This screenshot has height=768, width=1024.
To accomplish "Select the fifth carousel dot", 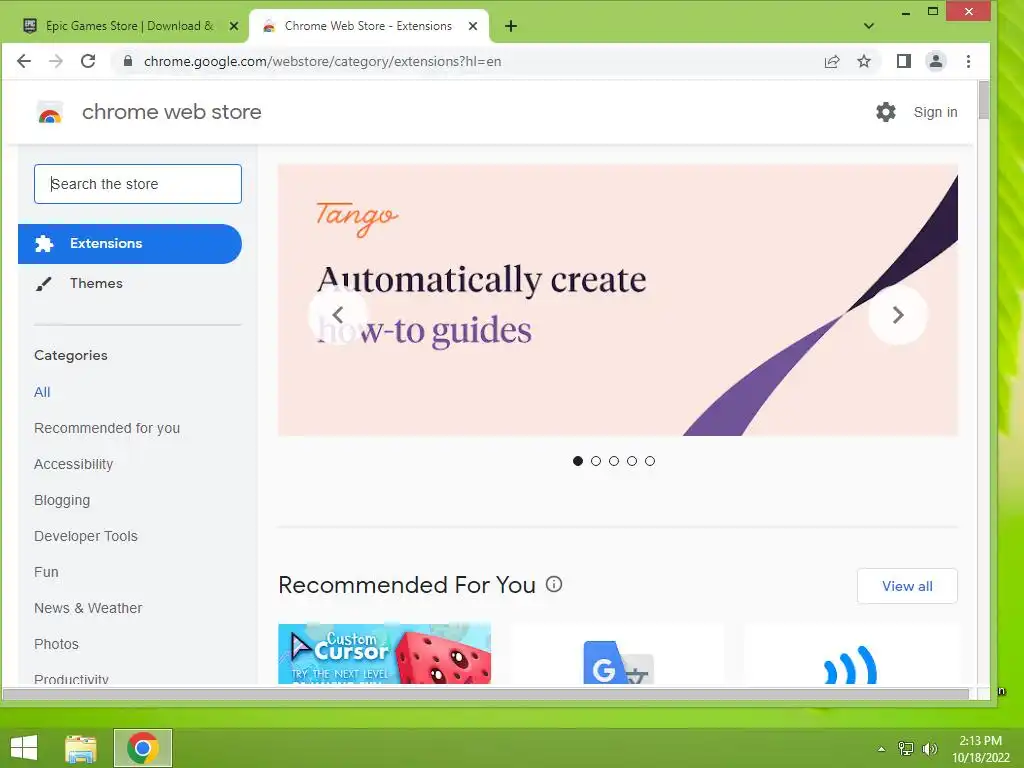I will tap(650, 461).
